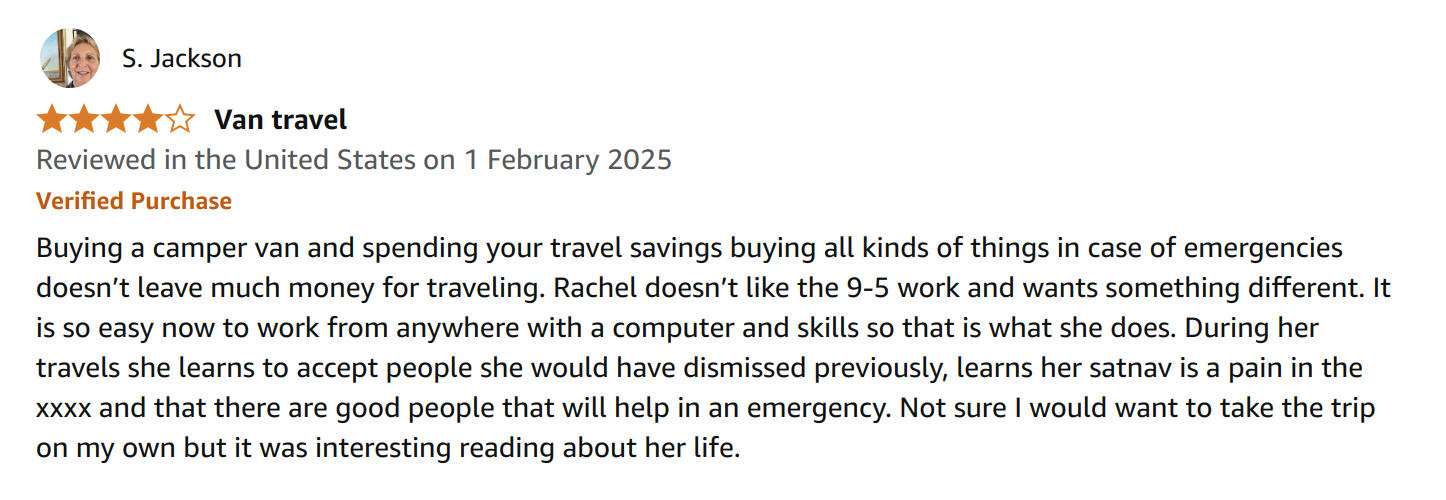Open S. Jackson's profile avatar photo
Image resolution: width=1446 pixels, height=500 pixels.
pyautogui.click(x=70, y=58)
